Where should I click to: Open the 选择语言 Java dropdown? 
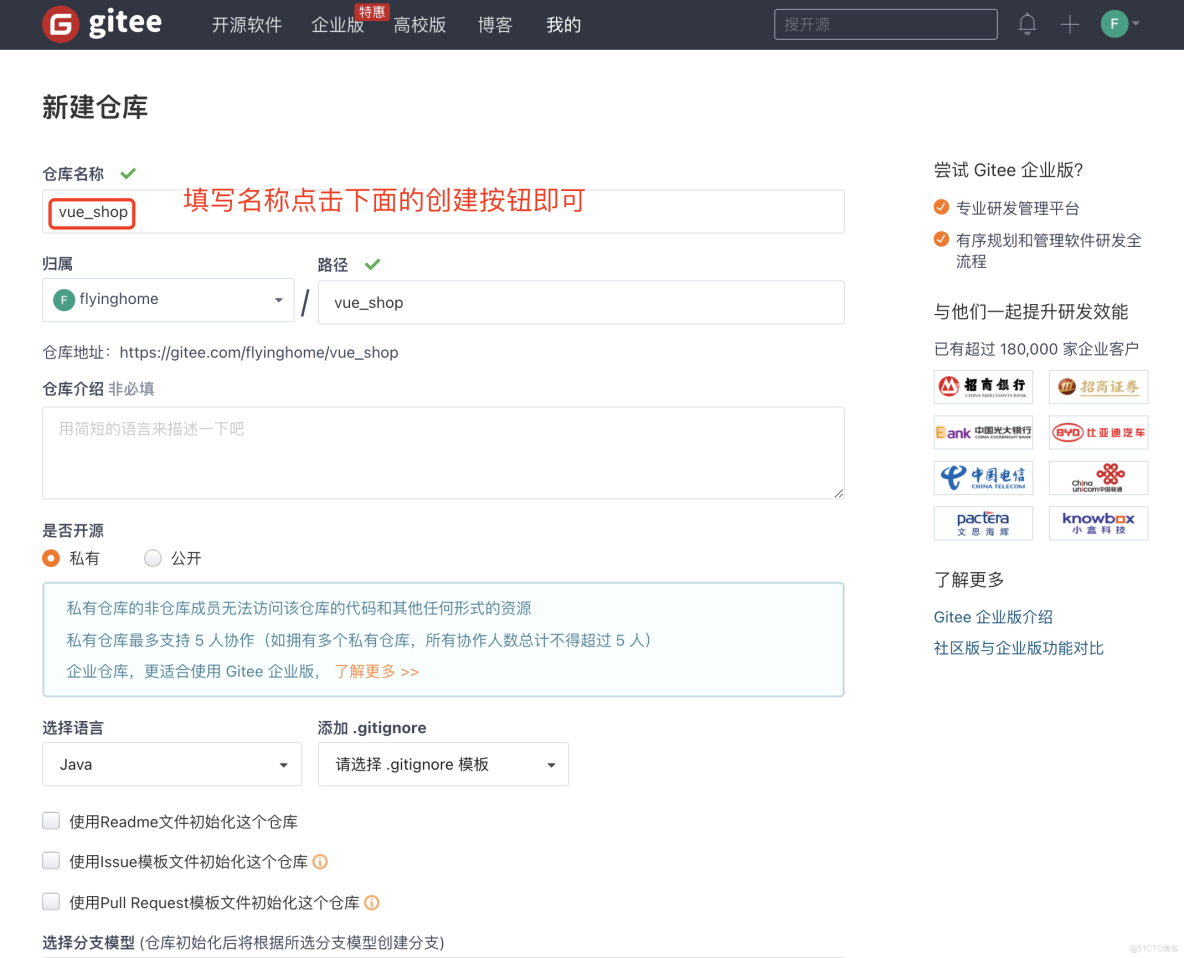pyautogui.click(x=171, y=764)
